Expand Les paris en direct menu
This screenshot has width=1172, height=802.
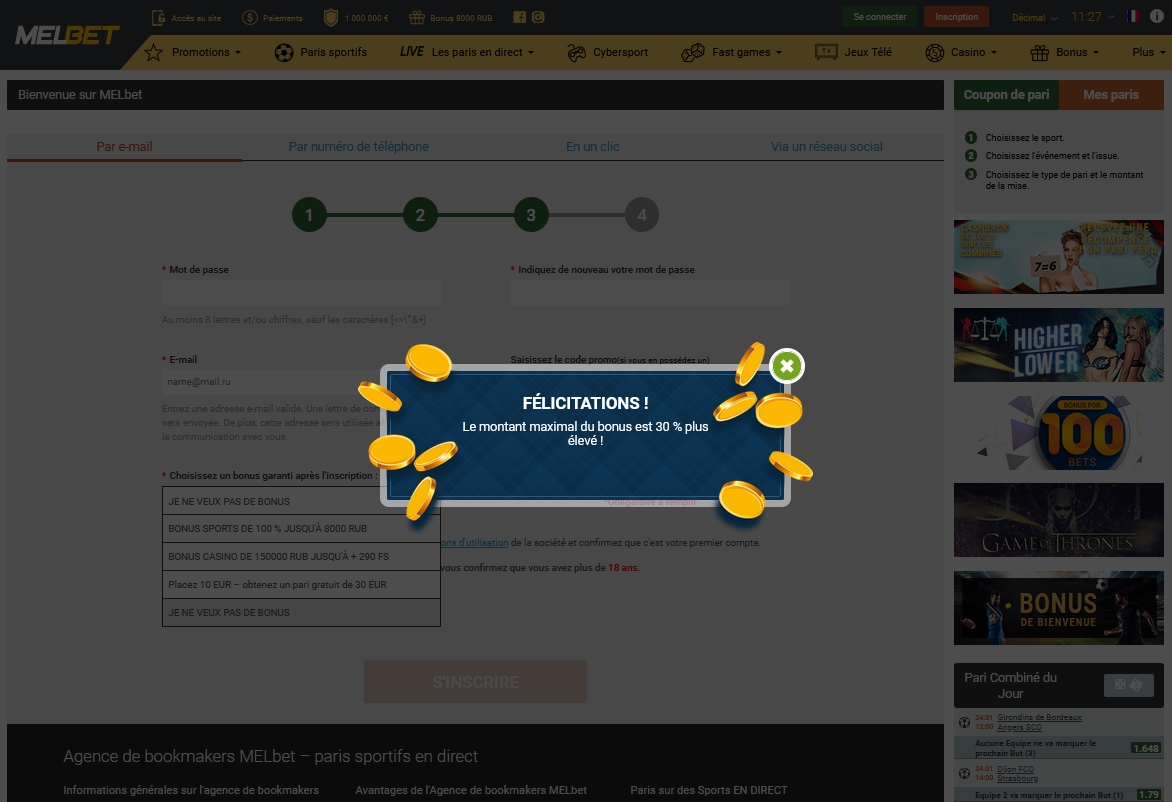click(x=483, y=52)
